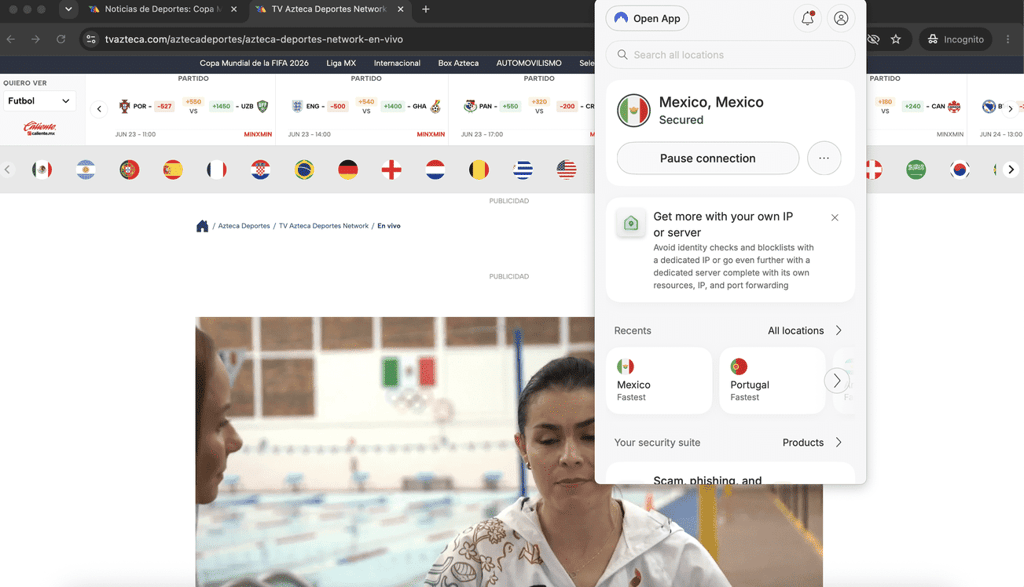Open Internacional menu item
The image size is (1024, 587).
tap(397, 63)
